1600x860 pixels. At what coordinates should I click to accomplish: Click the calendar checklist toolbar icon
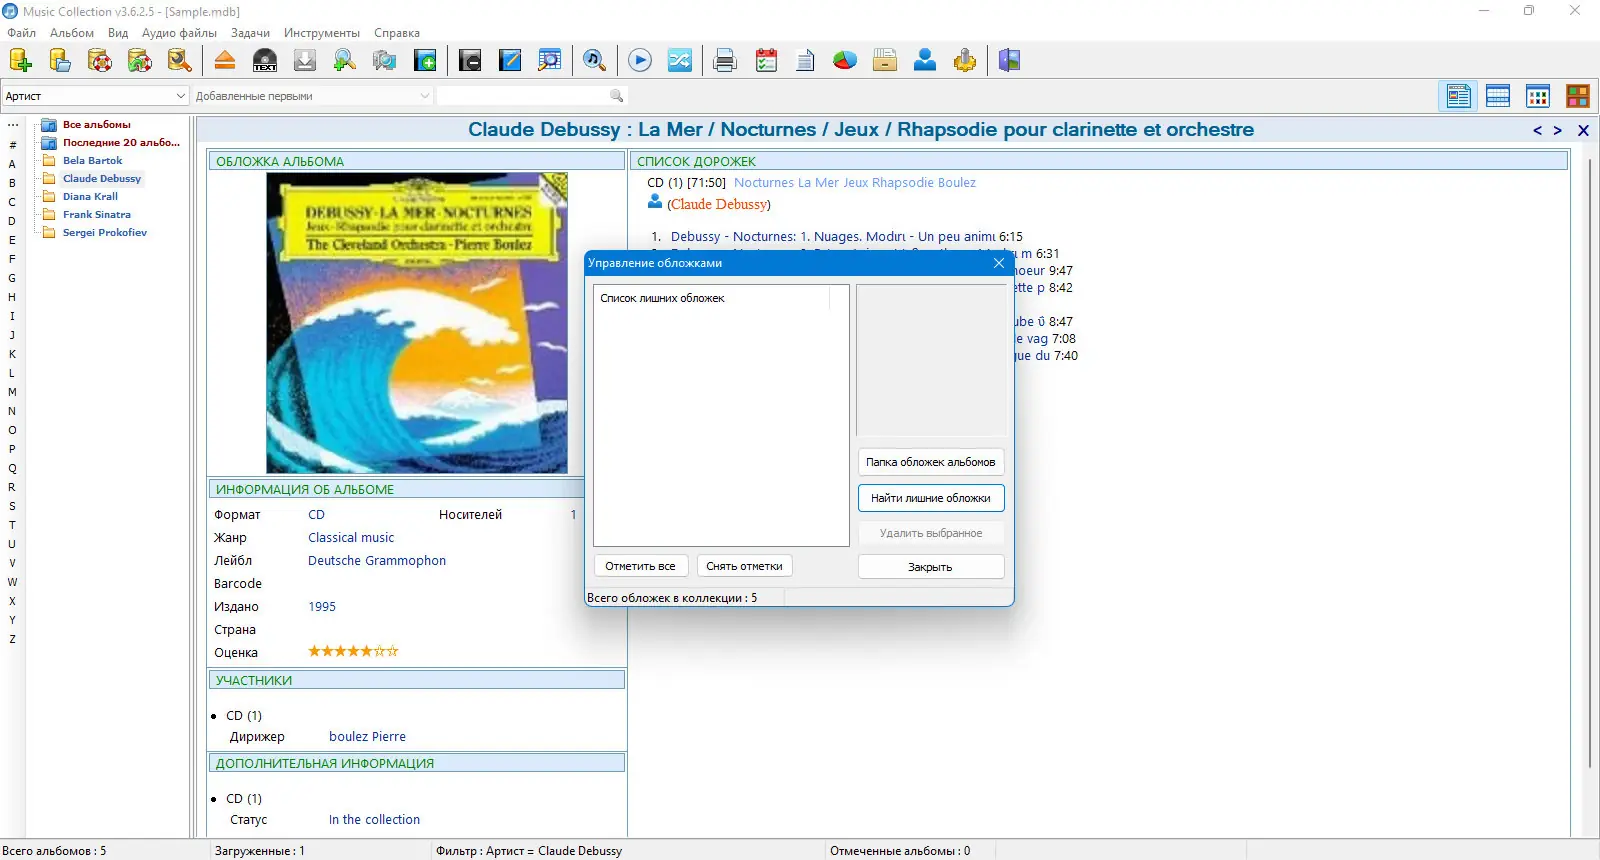click(x=766, y=61)
